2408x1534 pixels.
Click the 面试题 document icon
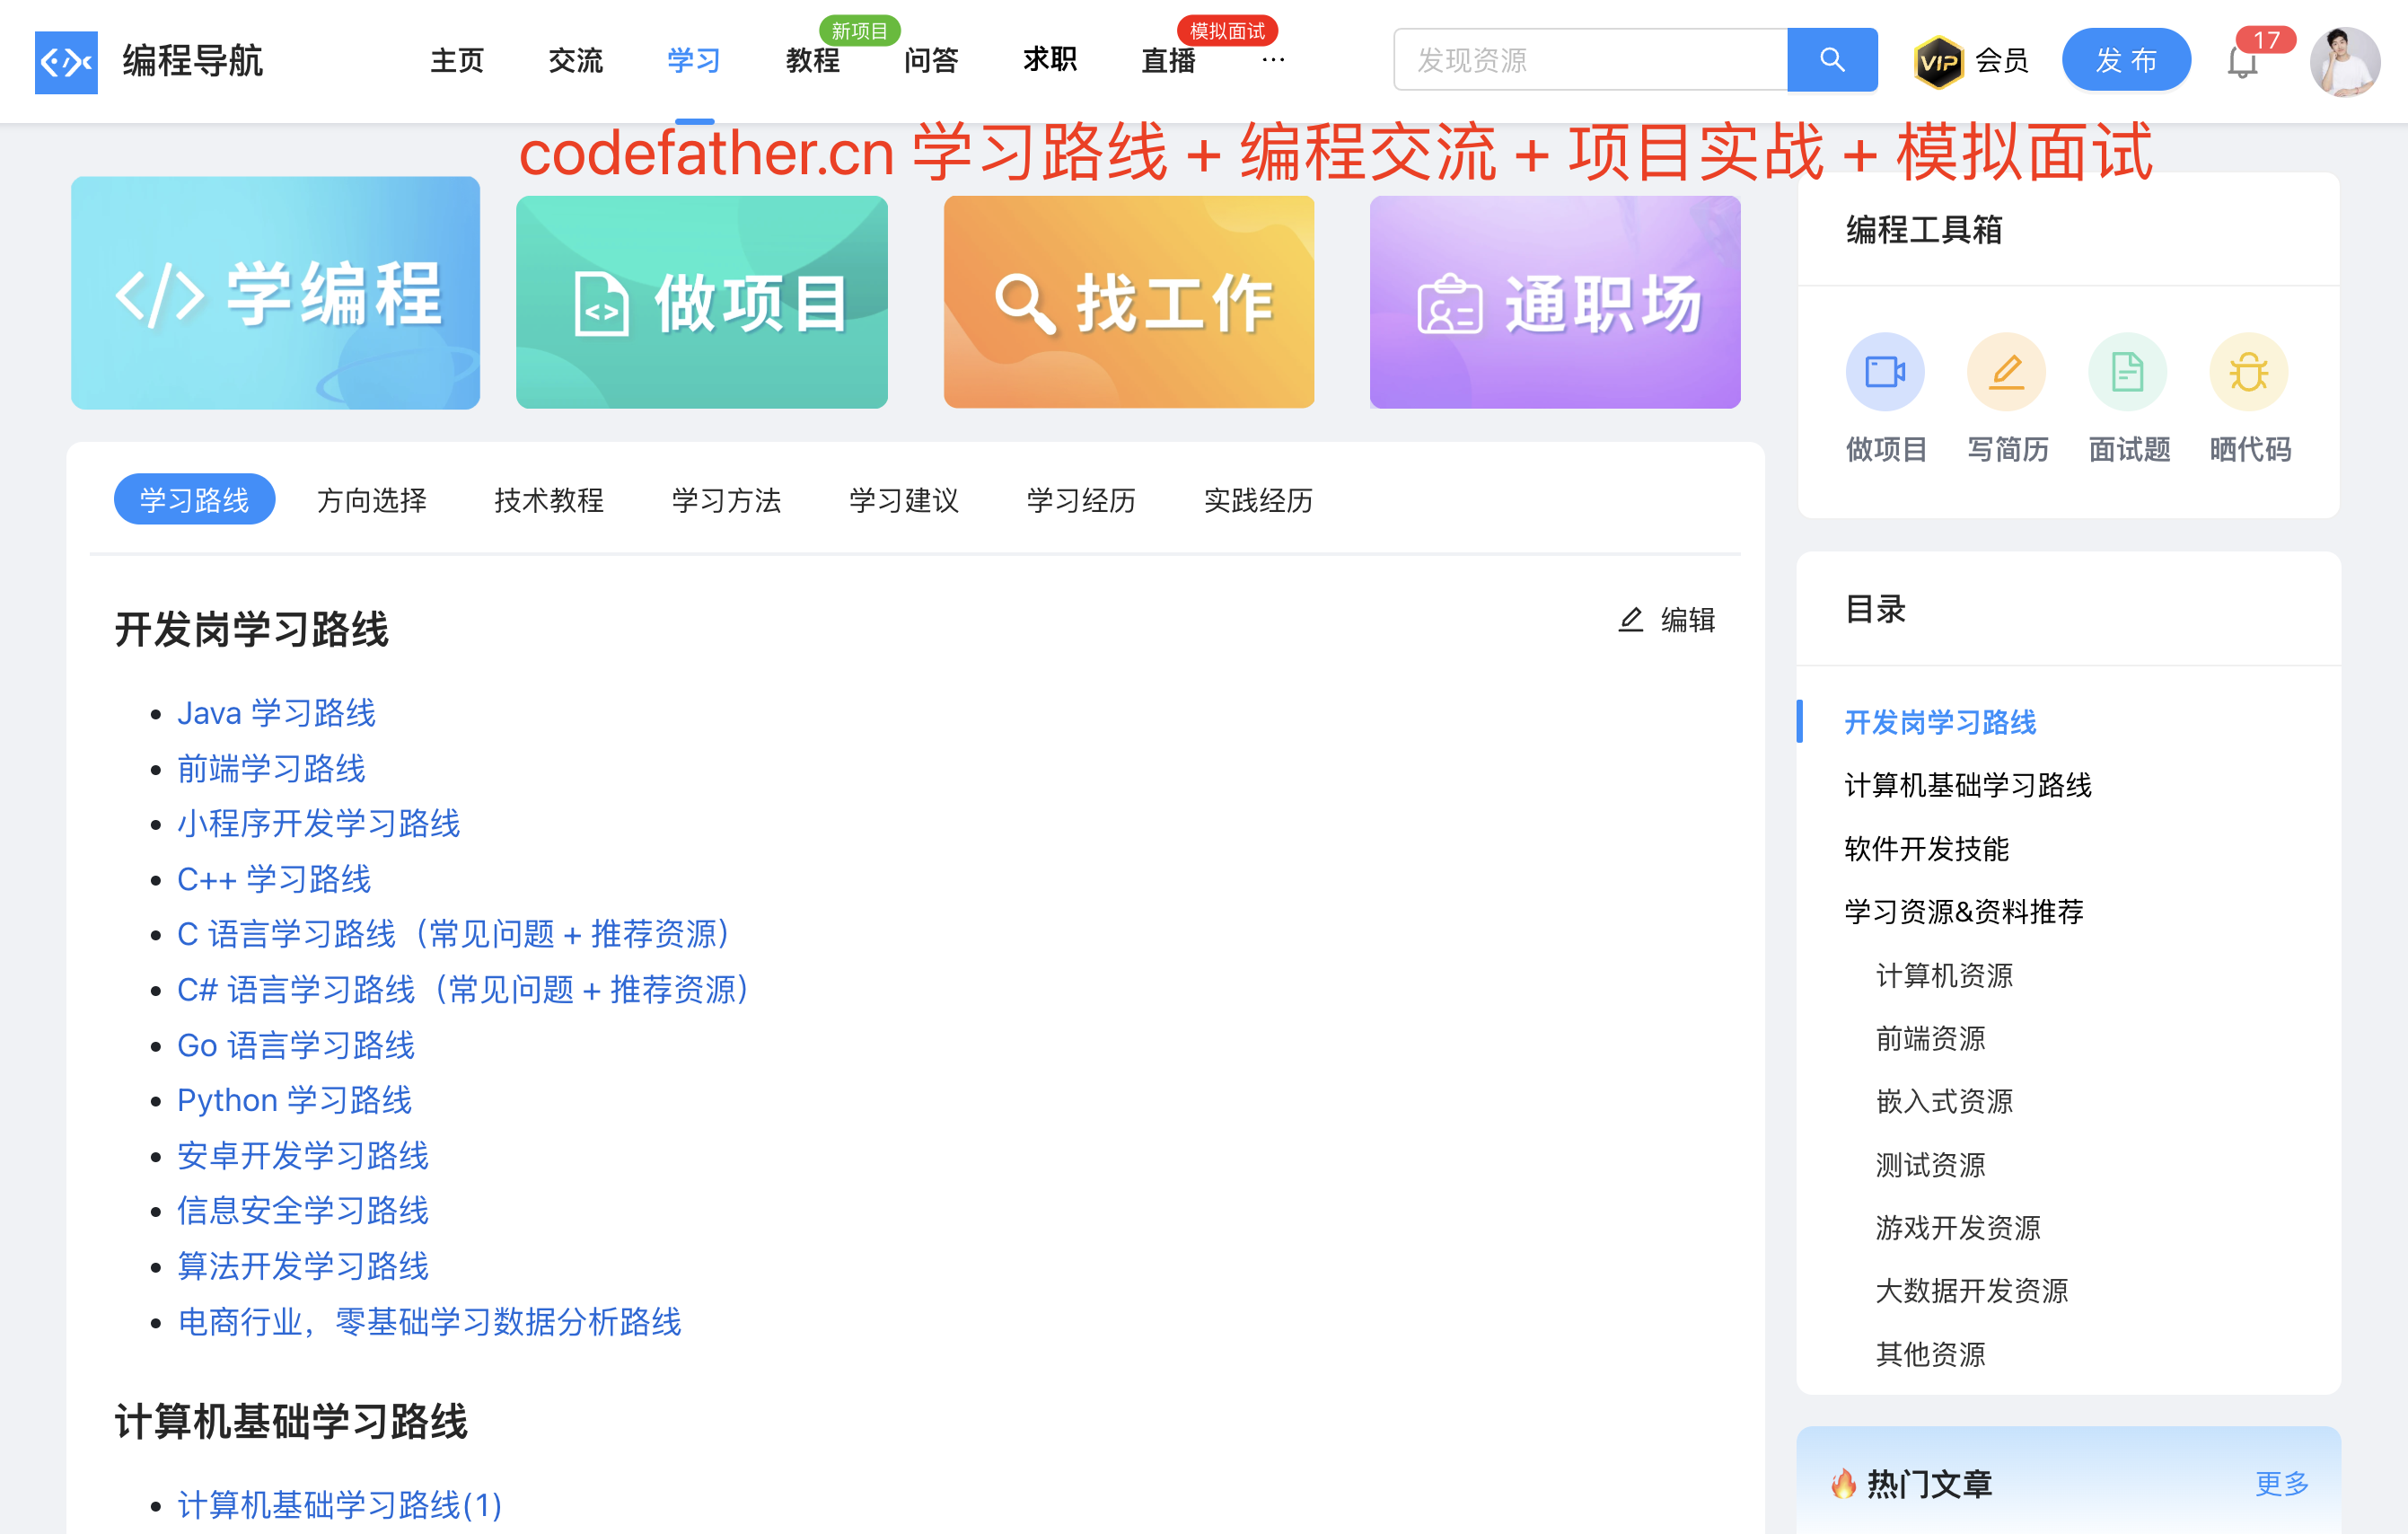click(x=2127, y=372)
